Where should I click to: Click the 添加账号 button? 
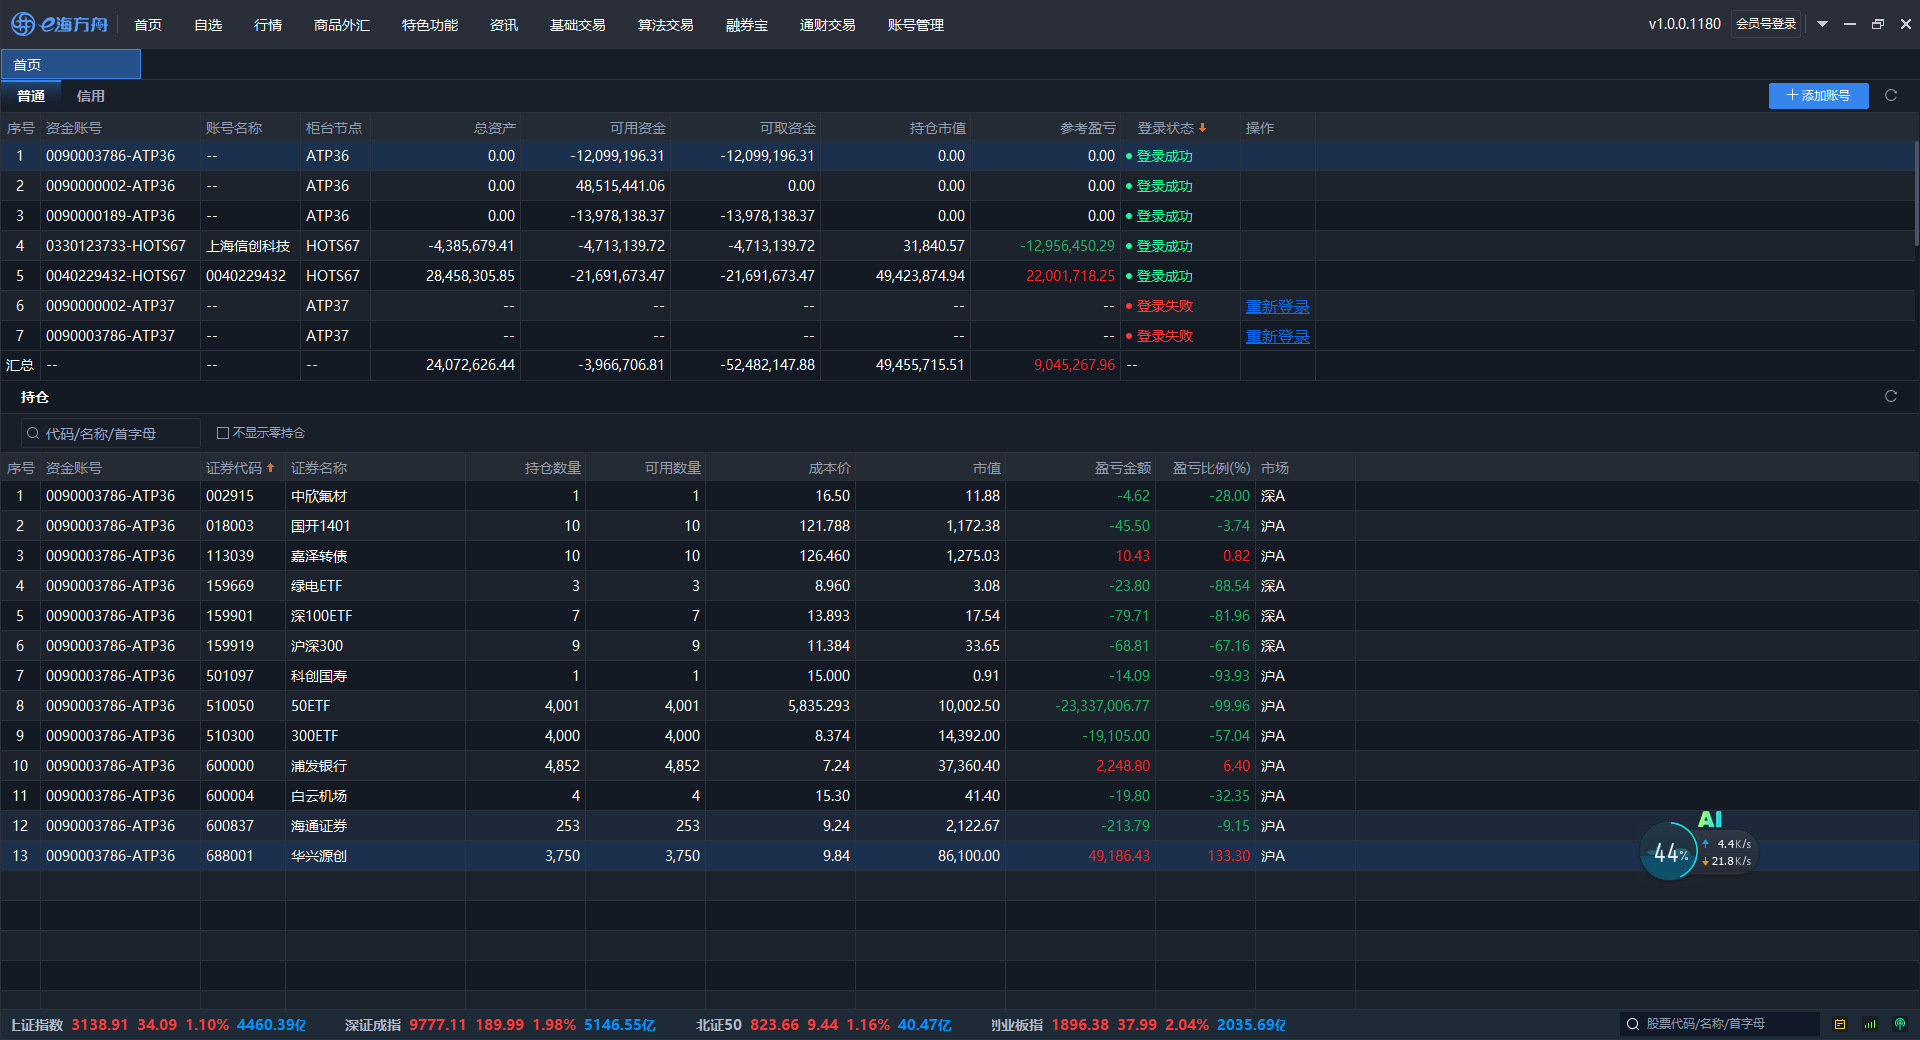[1818, 95]
